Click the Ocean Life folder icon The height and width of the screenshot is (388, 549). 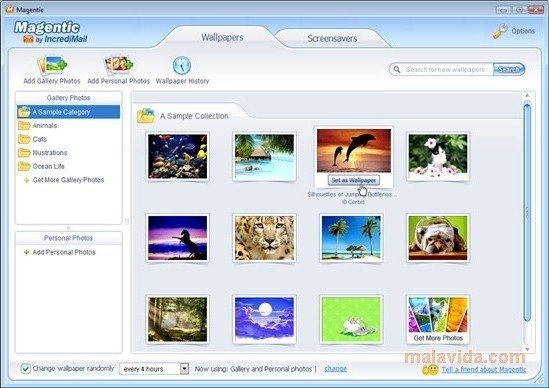click(x=24, y=166)
